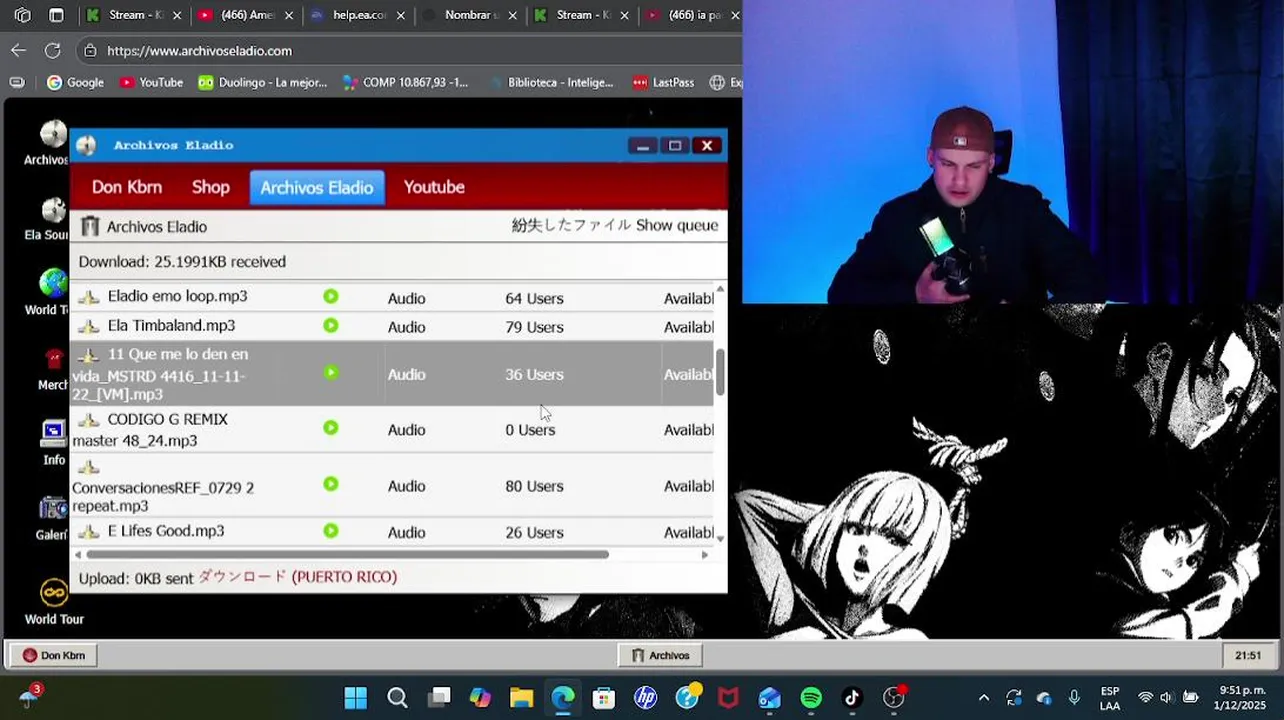Open World T globe desktop icon
Screen dimensions: 1284x720
click(x=54, y=284)
